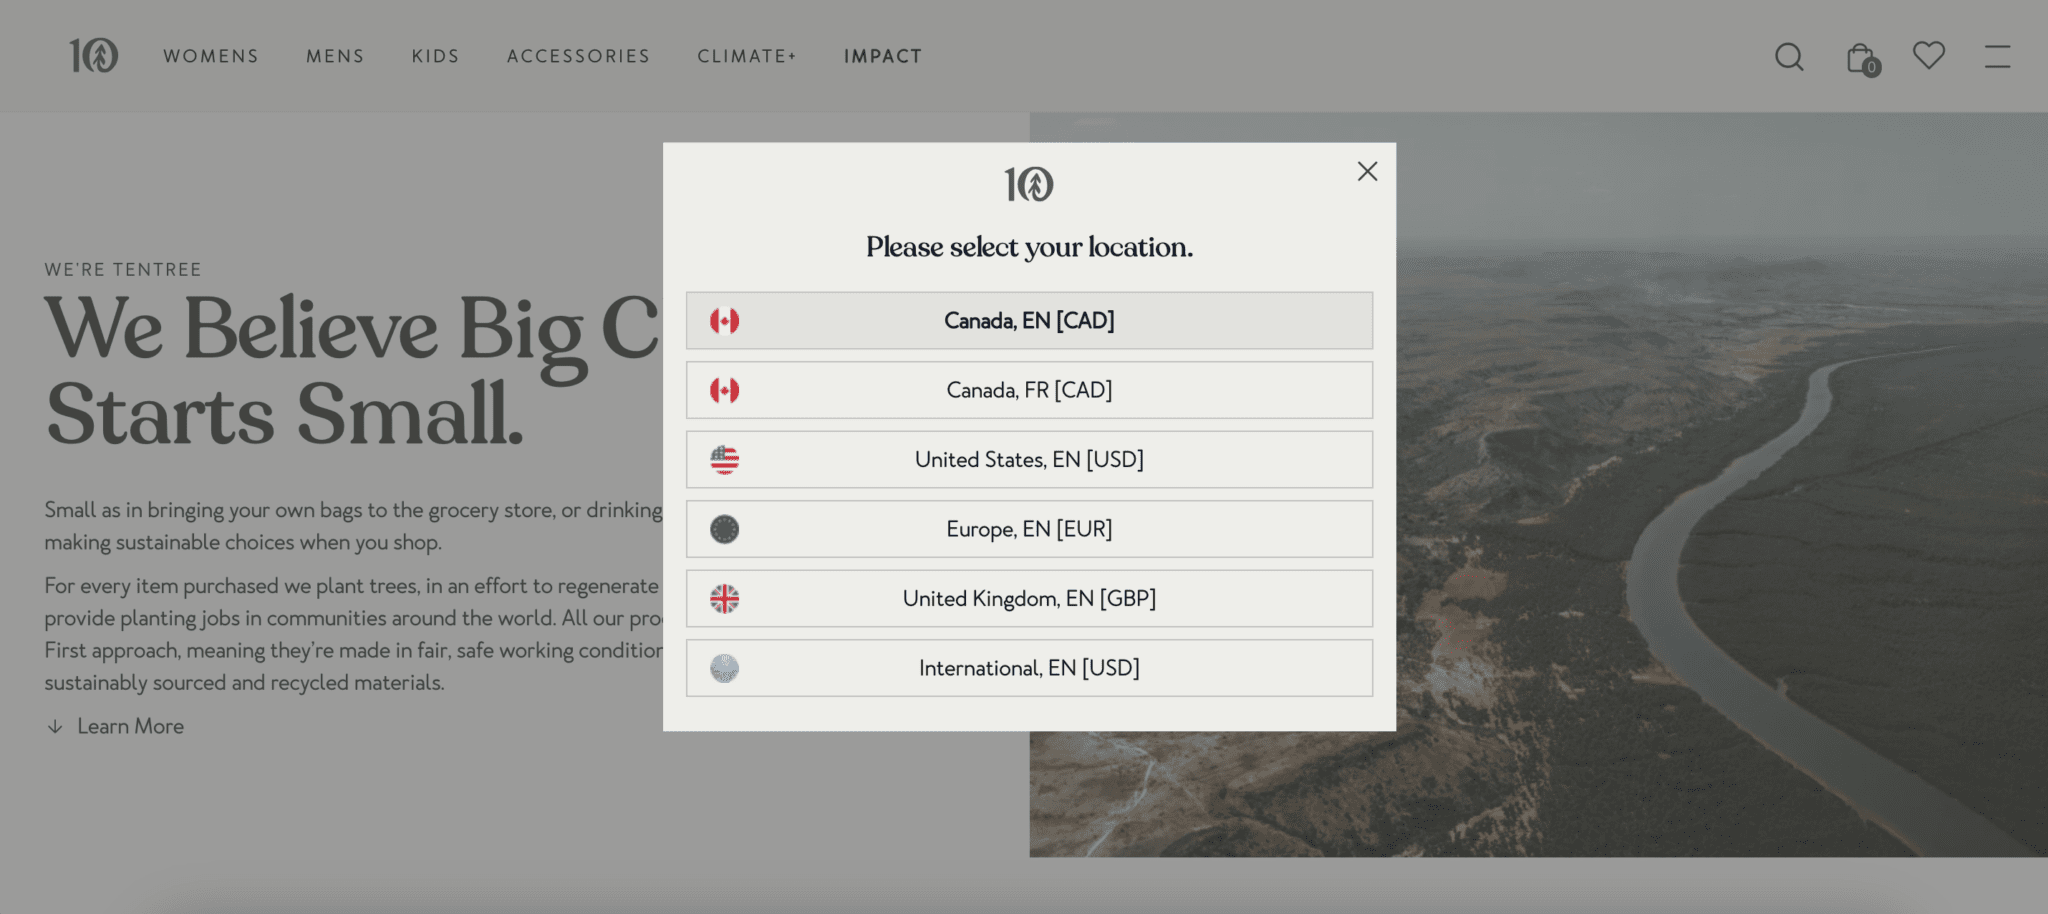Open the CLIMATE+ menu
The height and width of the screenshot is (914, 2048).
(x=746, y=57)
